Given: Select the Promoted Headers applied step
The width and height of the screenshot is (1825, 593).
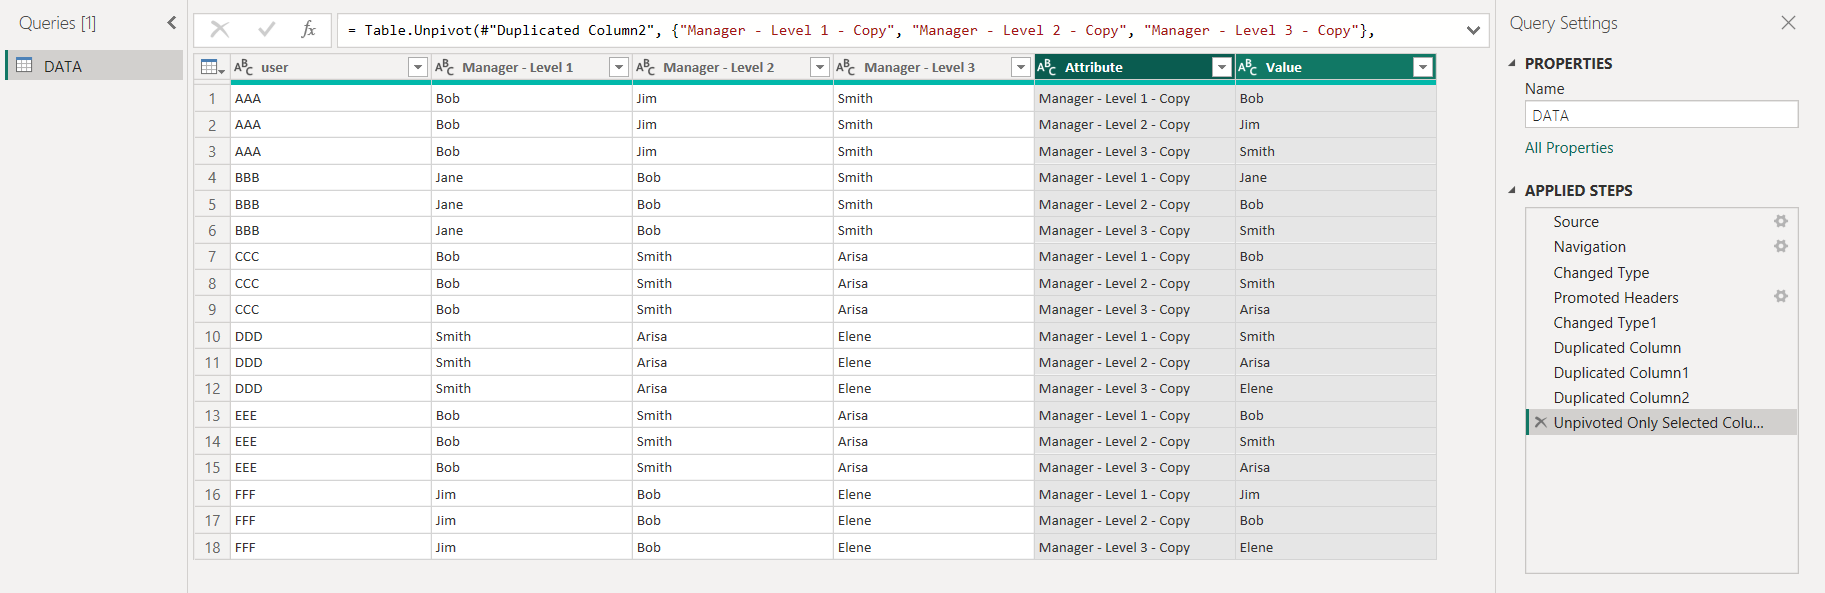Looking at the screenshot, I should 1661,297.
